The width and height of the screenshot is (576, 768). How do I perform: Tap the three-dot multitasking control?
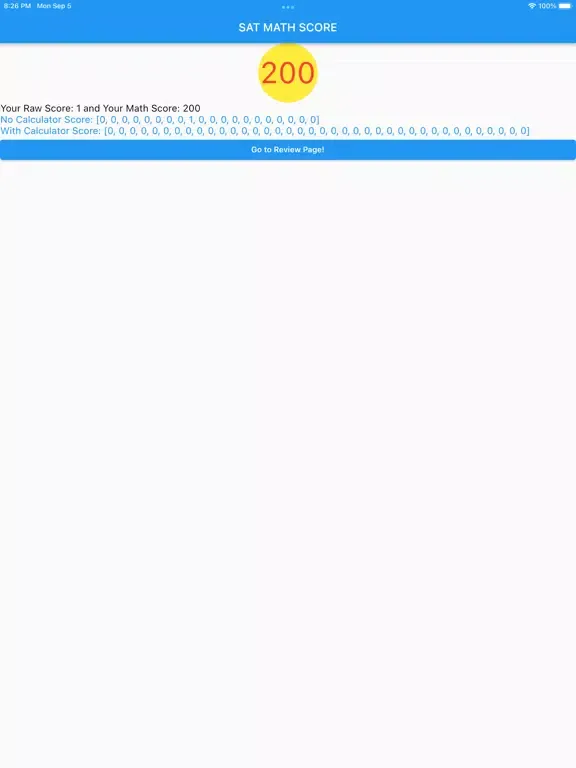pyautogui.click(x=288, y=7)
